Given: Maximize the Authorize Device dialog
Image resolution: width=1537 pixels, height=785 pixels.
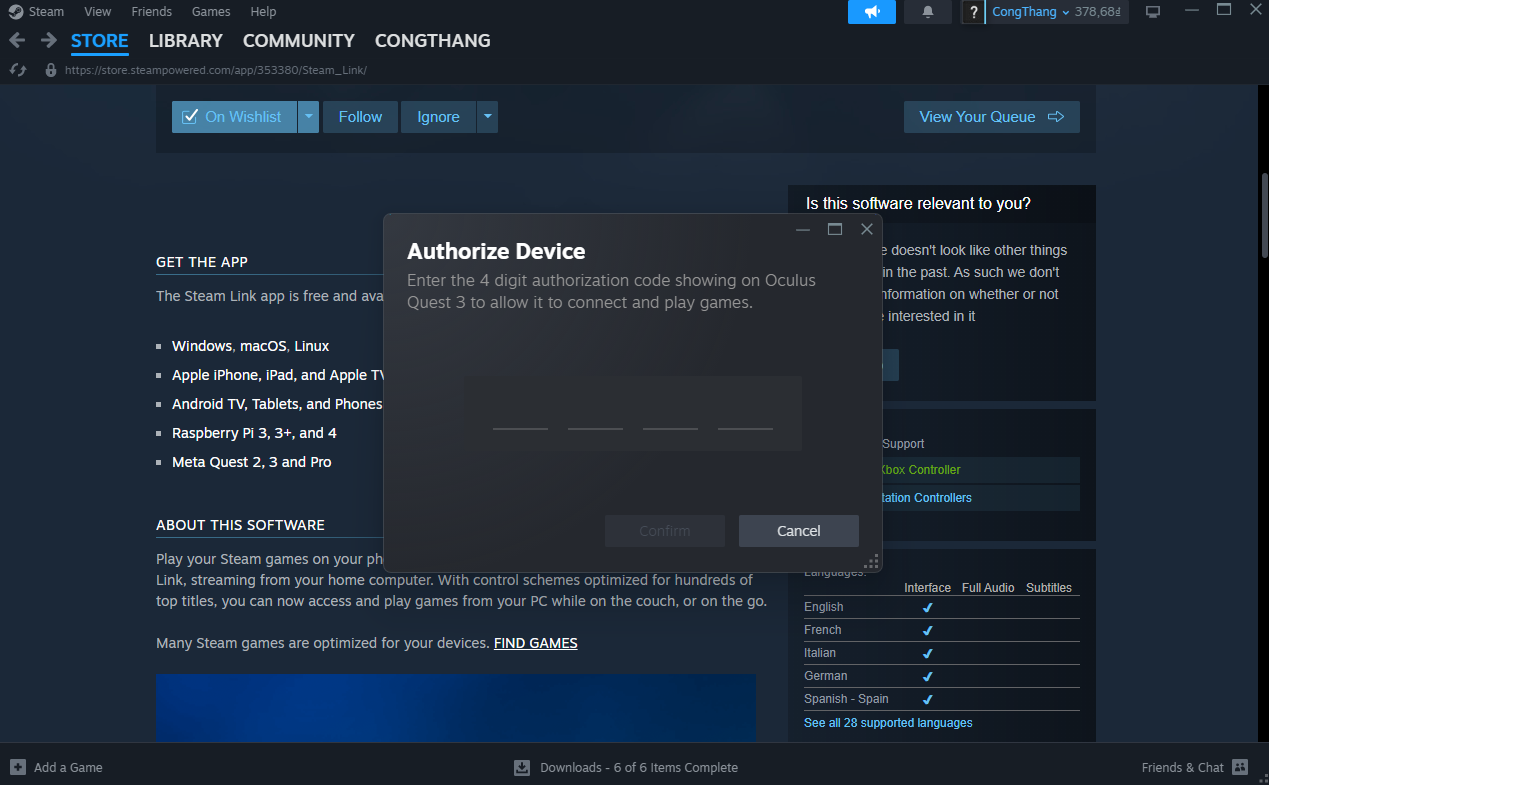Looking at the screenshot, I should click(835, 229).
